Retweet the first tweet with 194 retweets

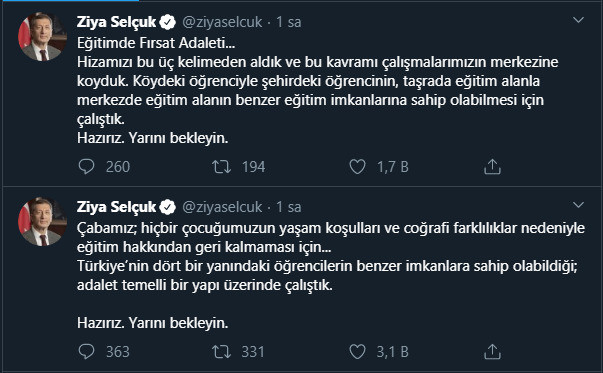(x=222, y=167)
